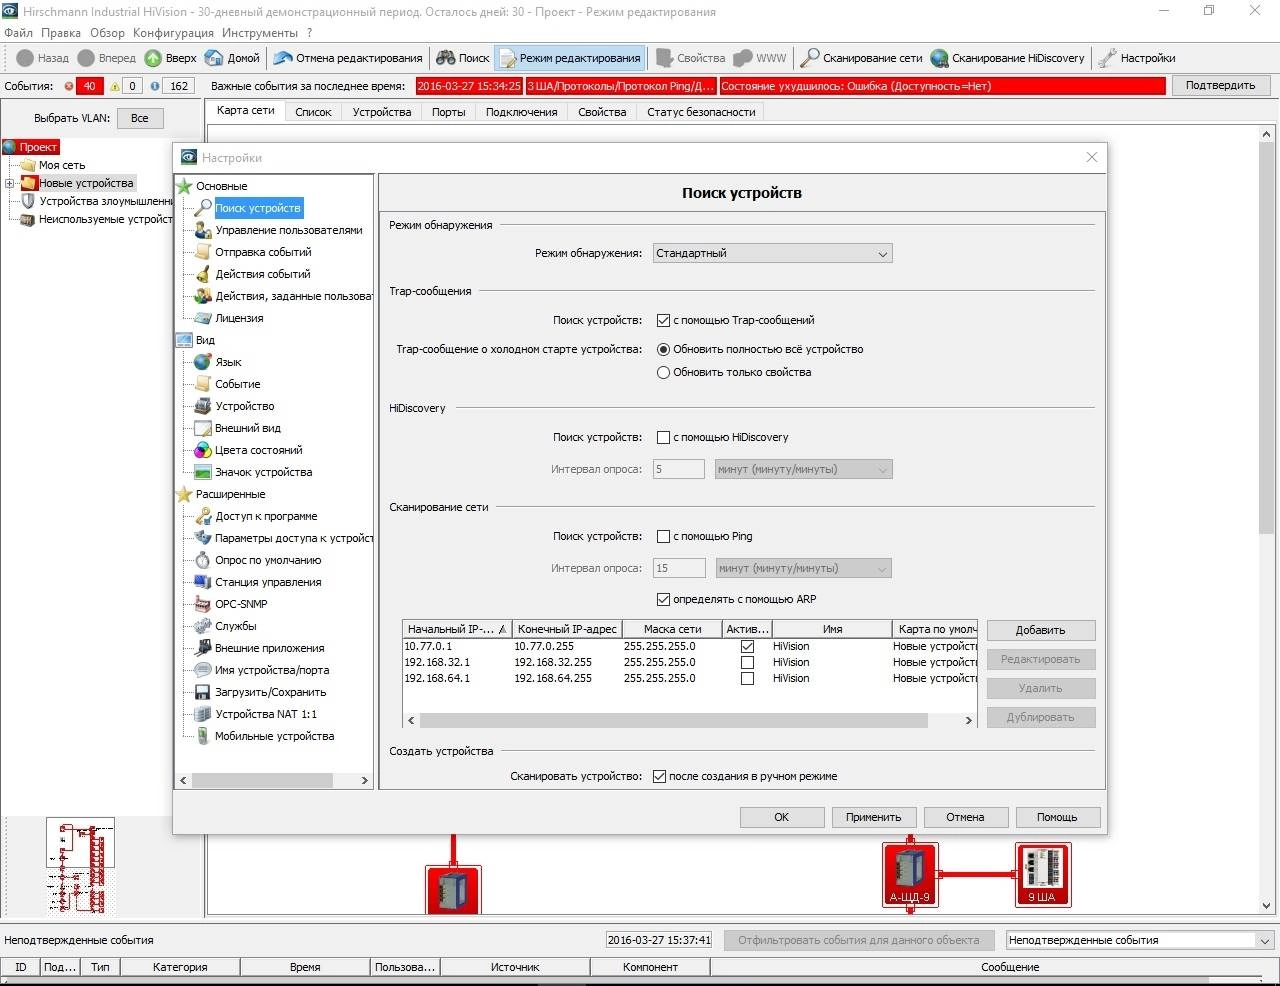Toggle active checkbox for 10.77.0.1 range
Screen dimensions: 1280x986
[747, 646]
